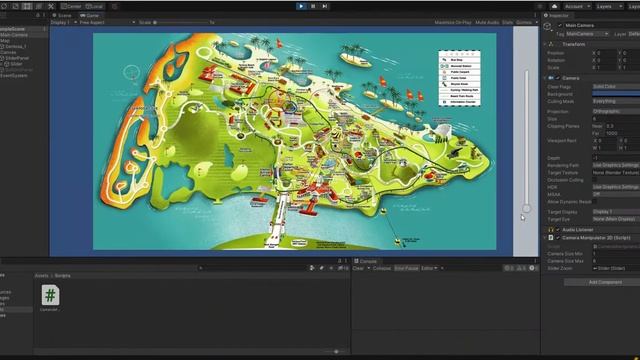Click the Audio Listener headphones icon
The image size is (640, 360).
(x=551, y=230)
